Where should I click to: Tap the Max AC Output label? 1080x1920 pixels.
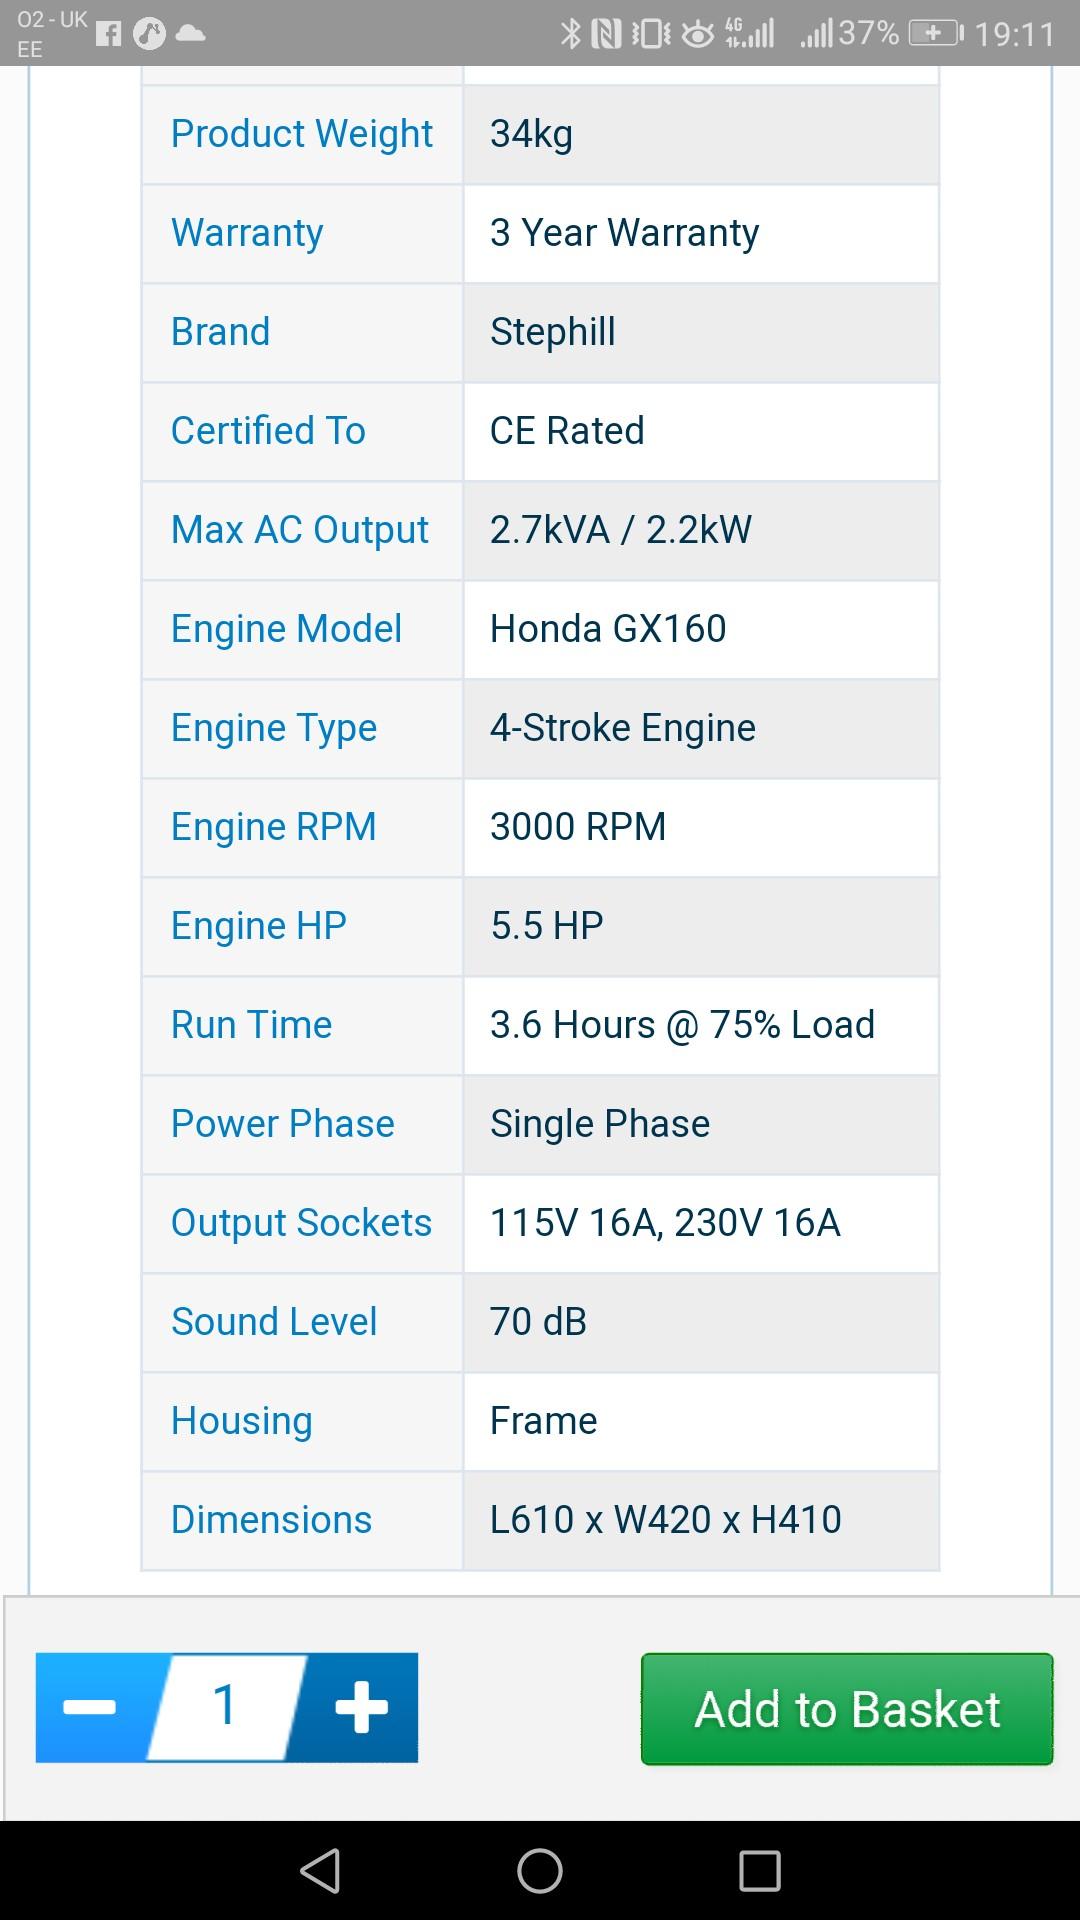pos(299,530)
